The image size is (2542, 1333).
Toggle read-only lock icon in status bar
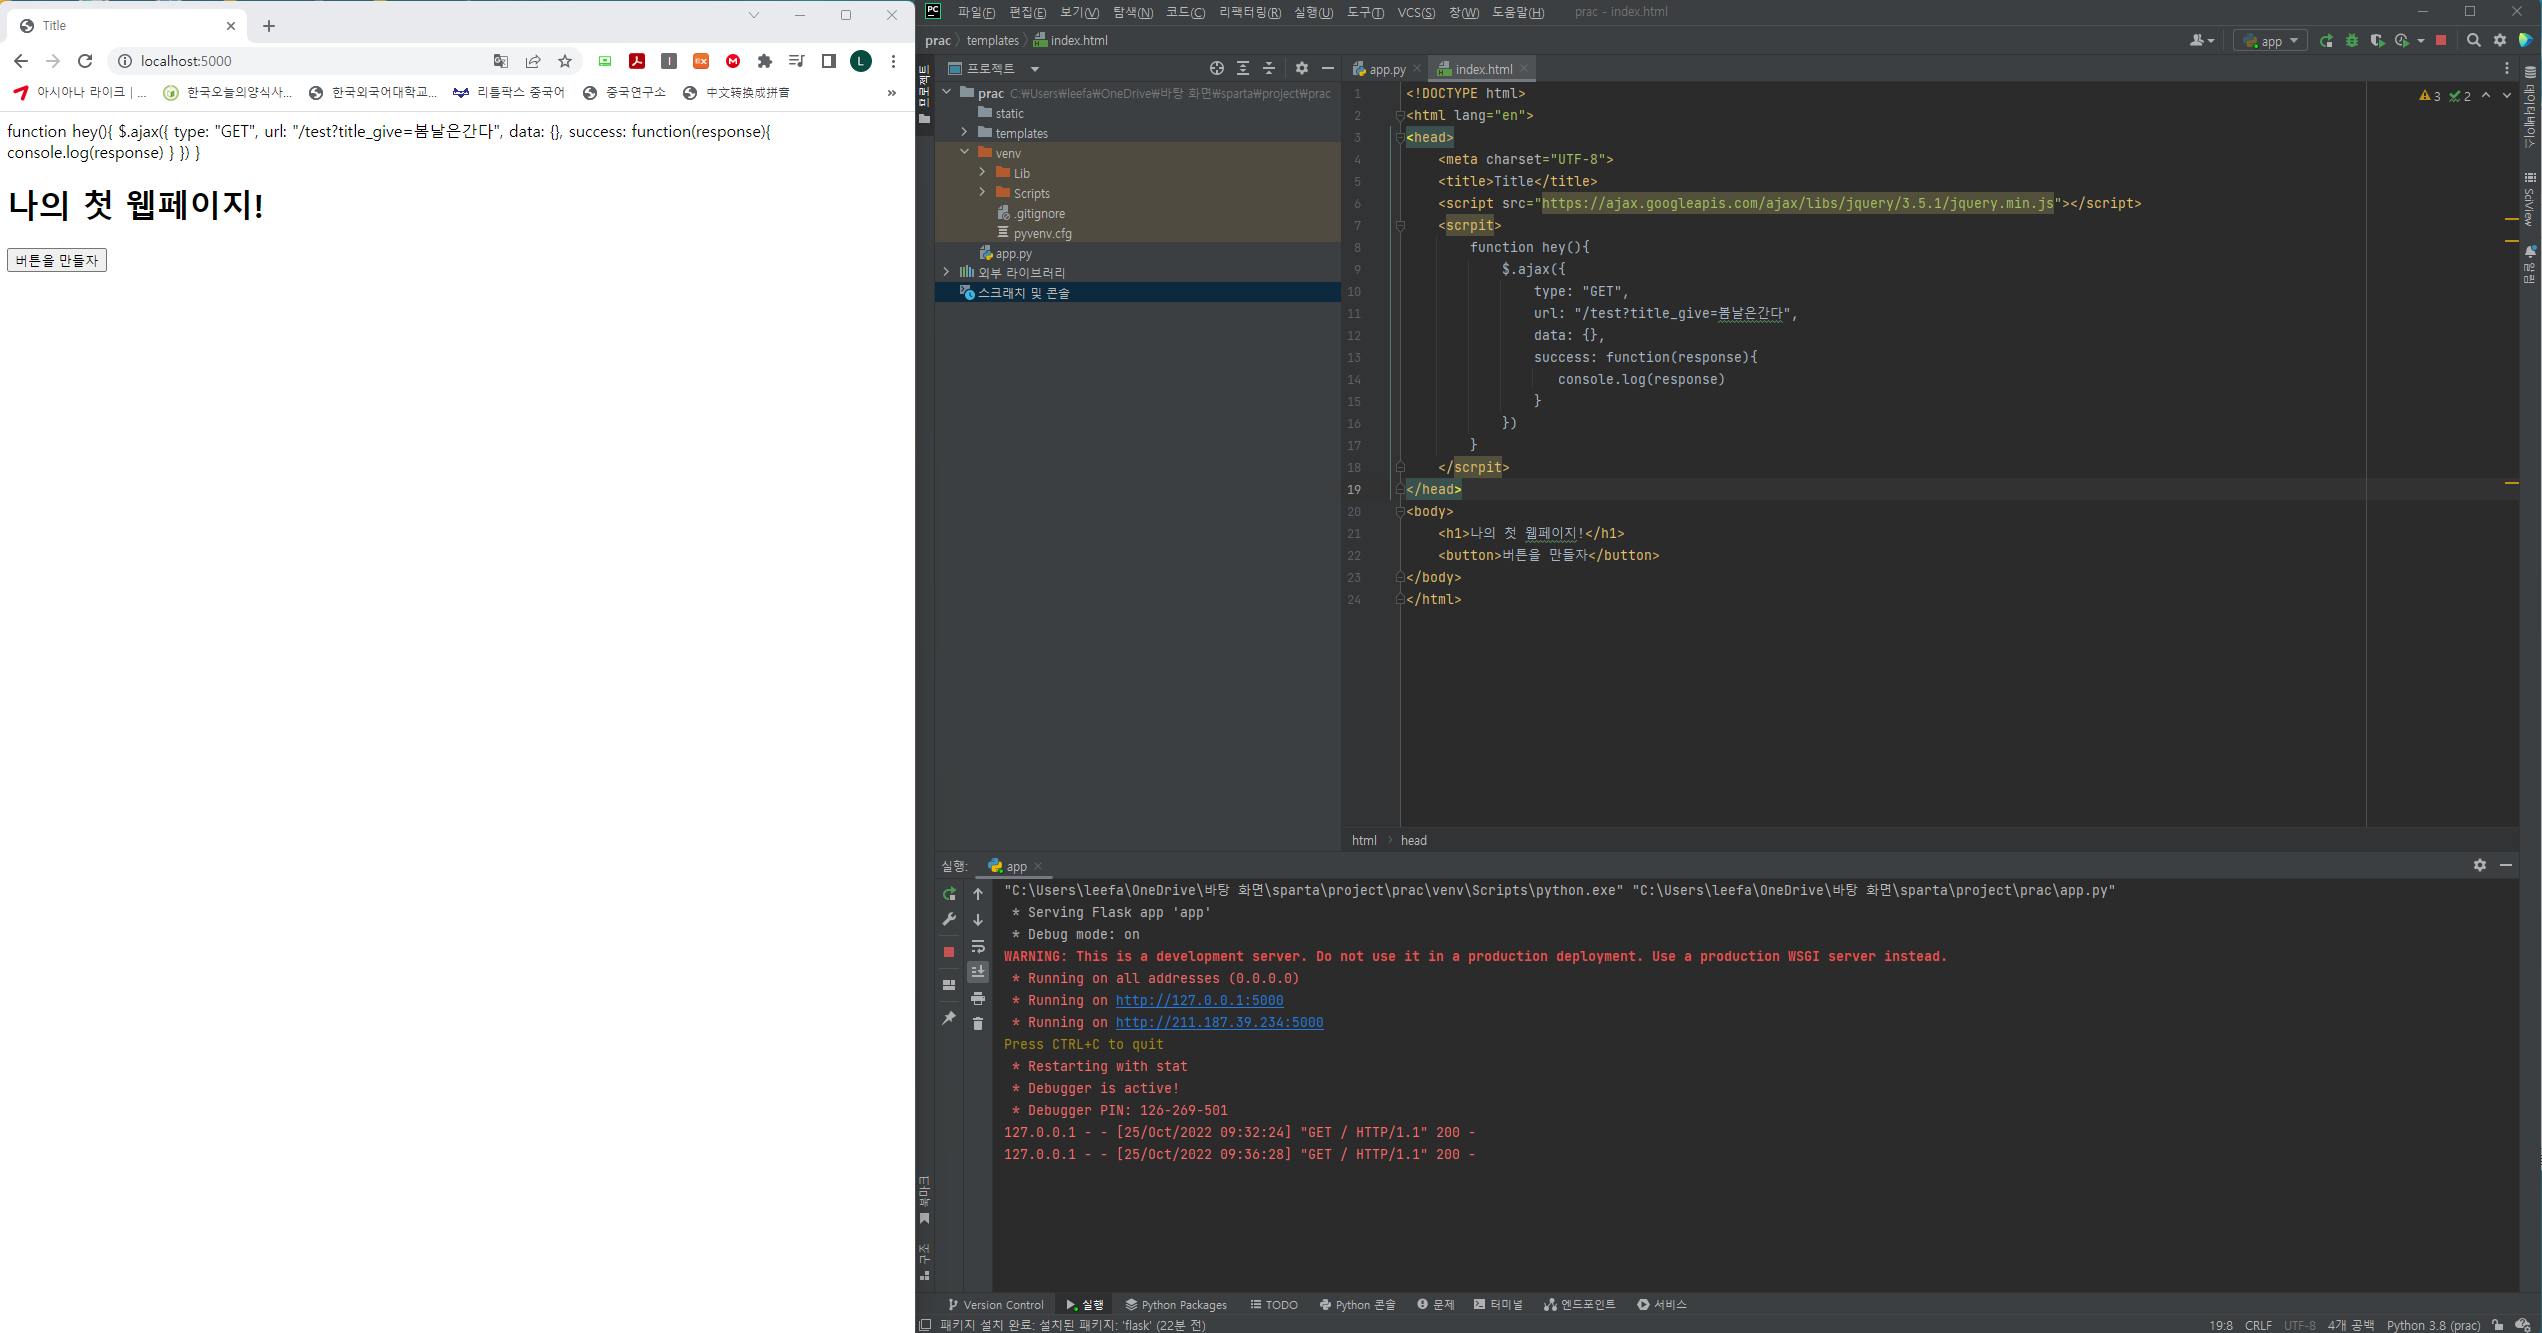[x=2498, y=1325]
